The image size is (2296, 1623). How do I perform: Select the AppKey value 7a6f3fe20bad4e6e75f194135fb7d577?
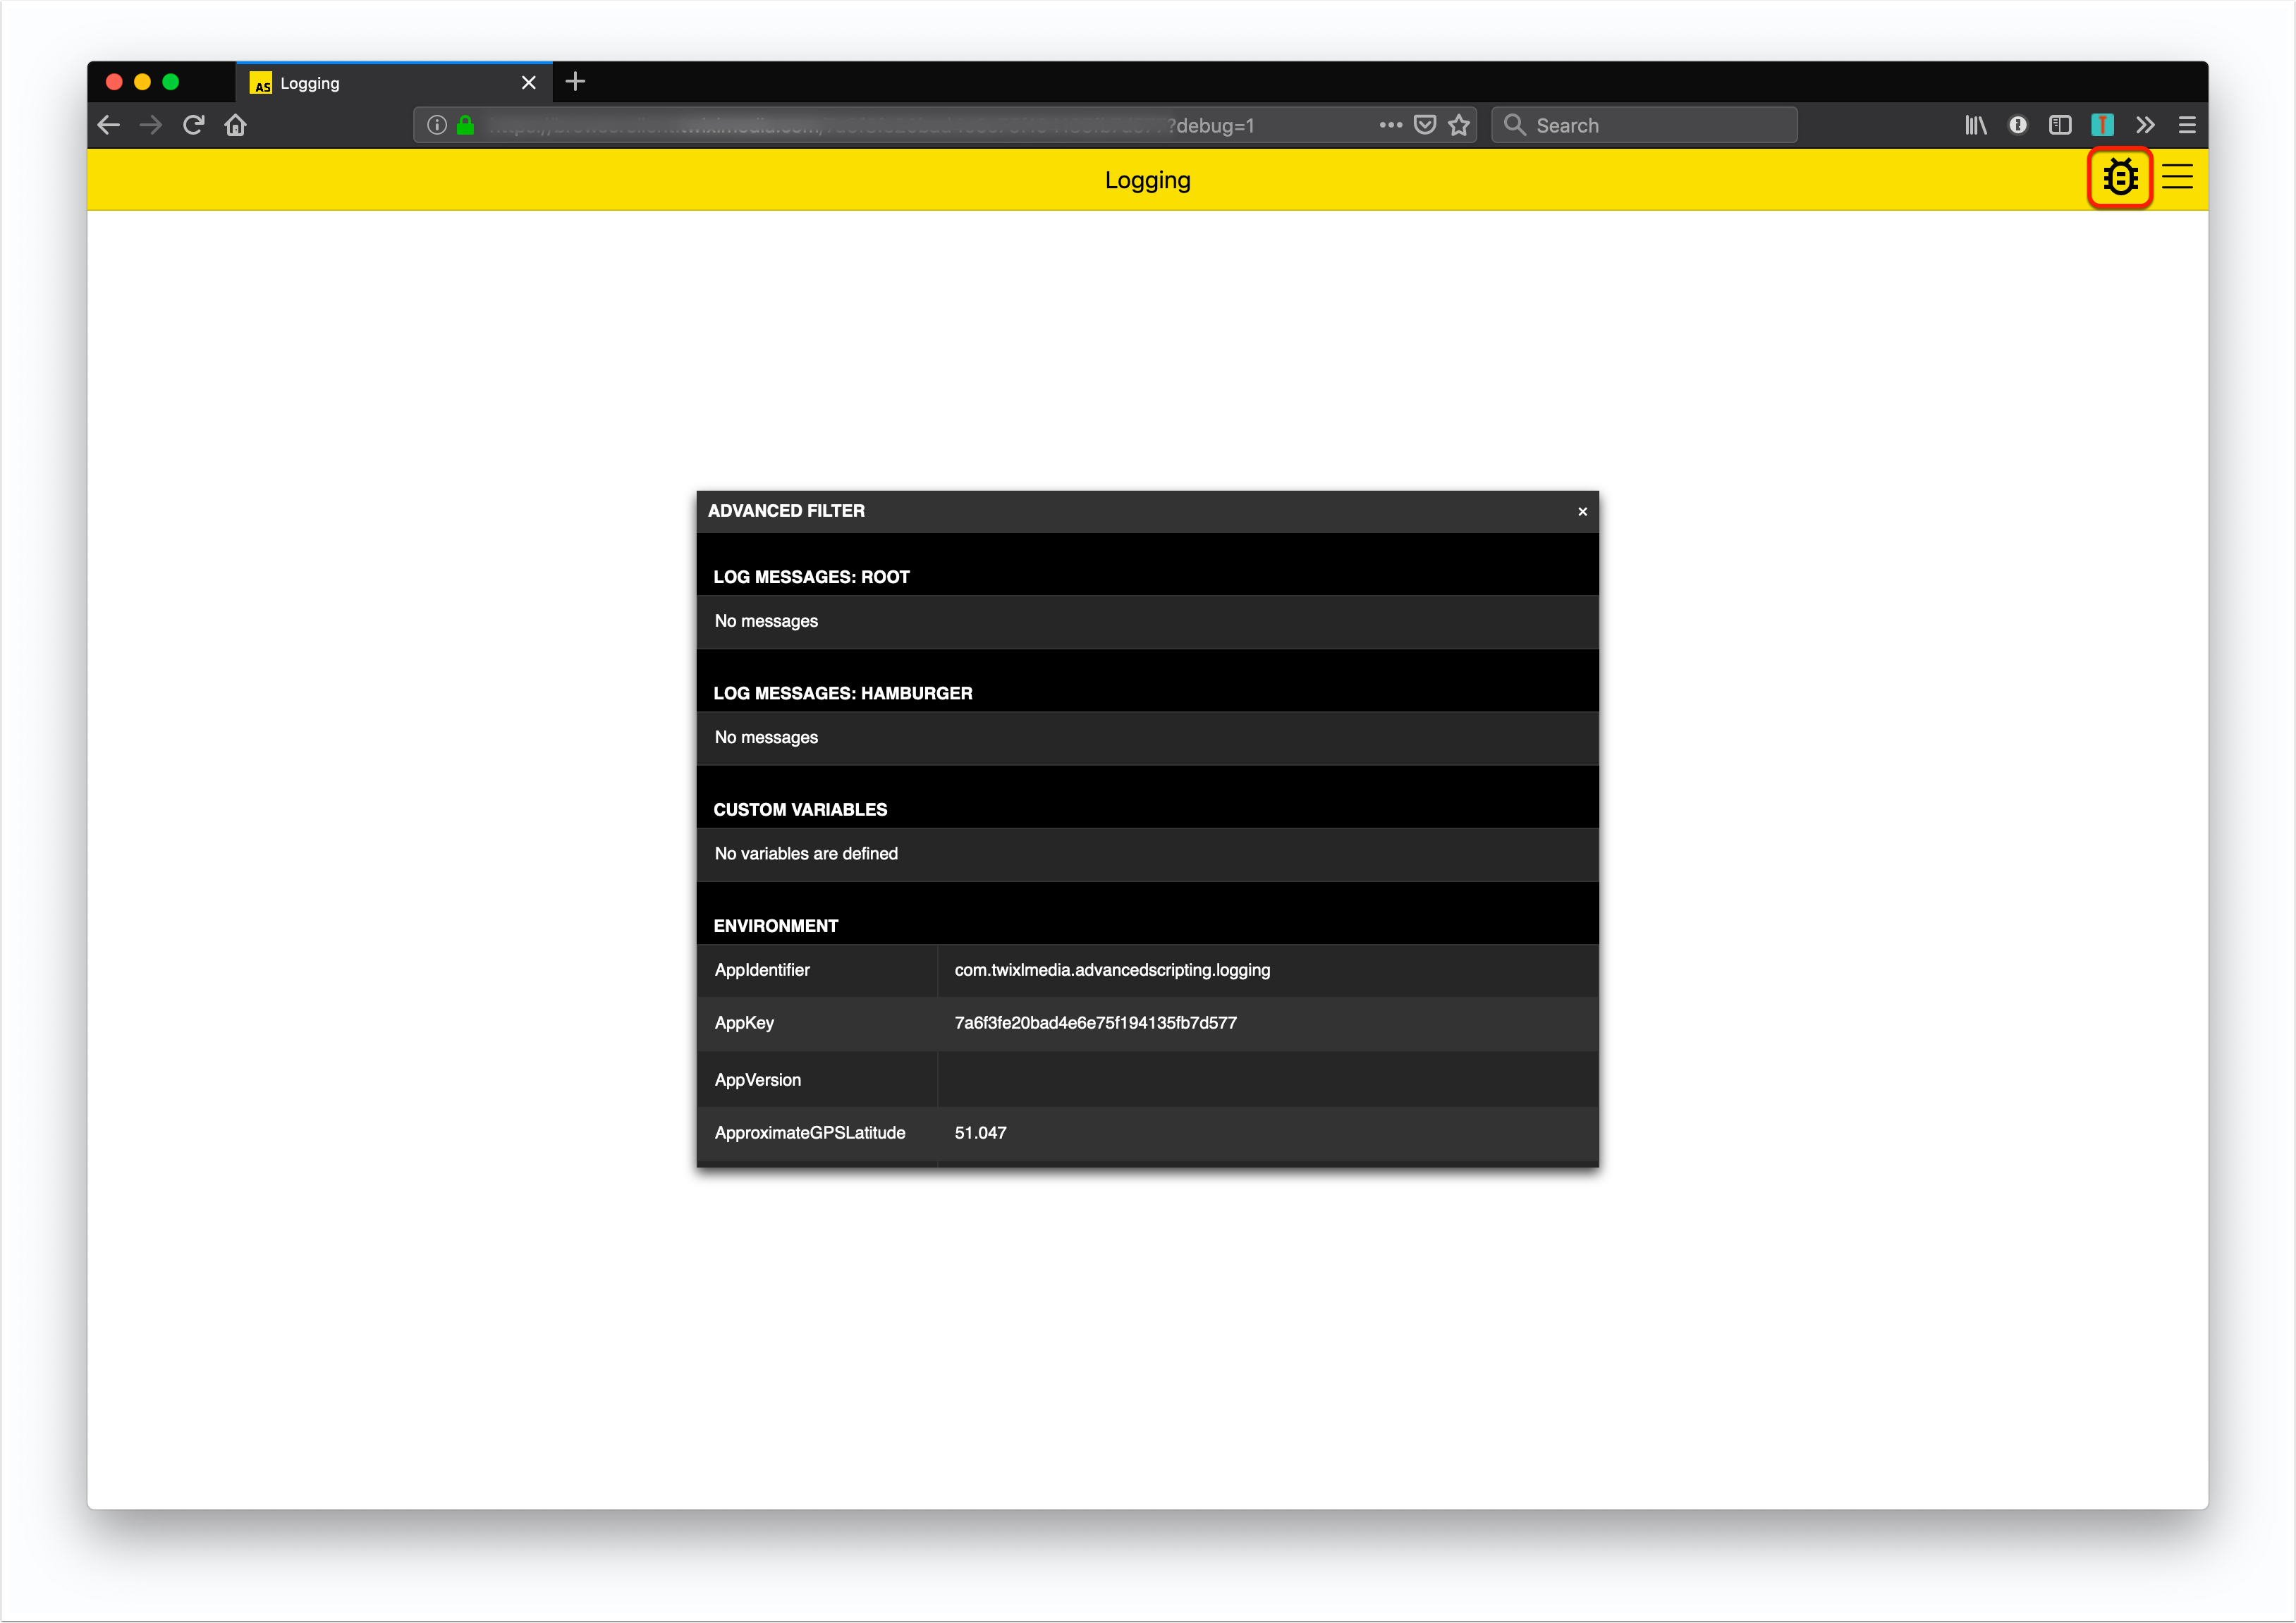click(1095, 1023)
